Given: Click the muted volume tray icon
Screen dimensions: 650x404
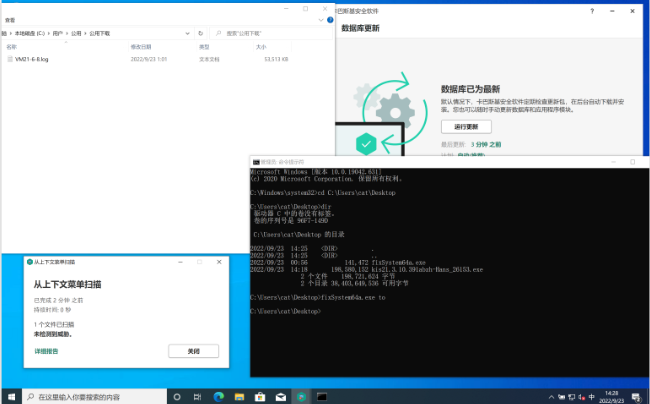Looking at the screenshot, I should click(582, 397).
